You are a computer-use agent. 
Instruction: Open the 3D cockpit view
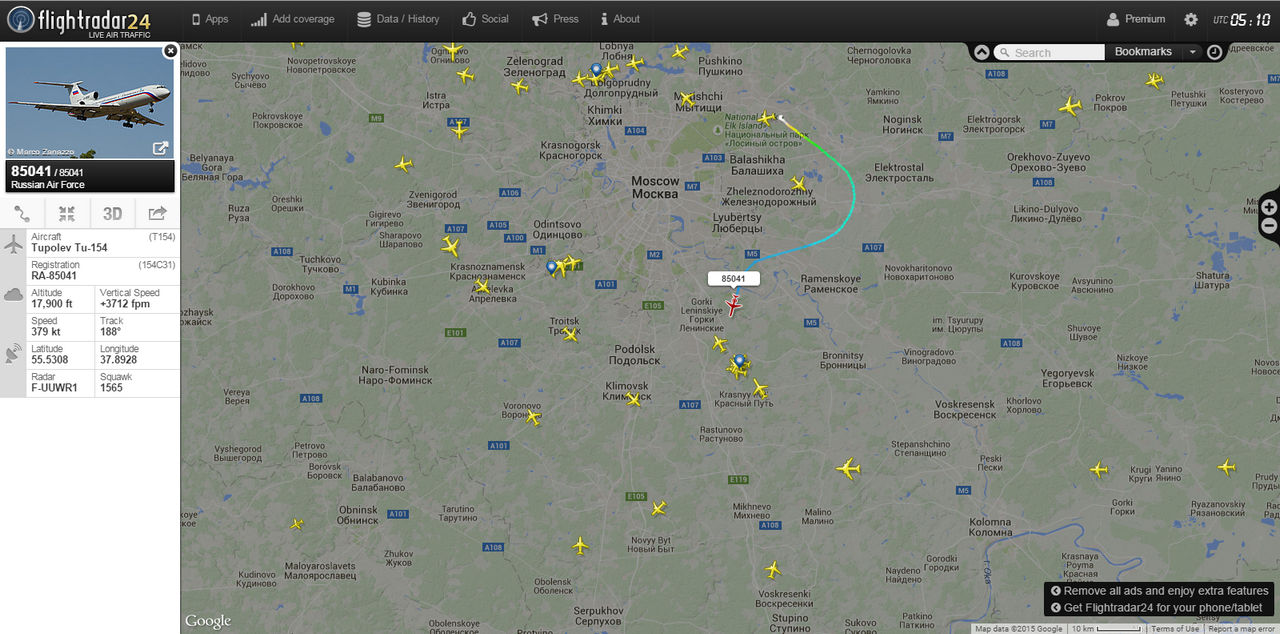(112, 213)
